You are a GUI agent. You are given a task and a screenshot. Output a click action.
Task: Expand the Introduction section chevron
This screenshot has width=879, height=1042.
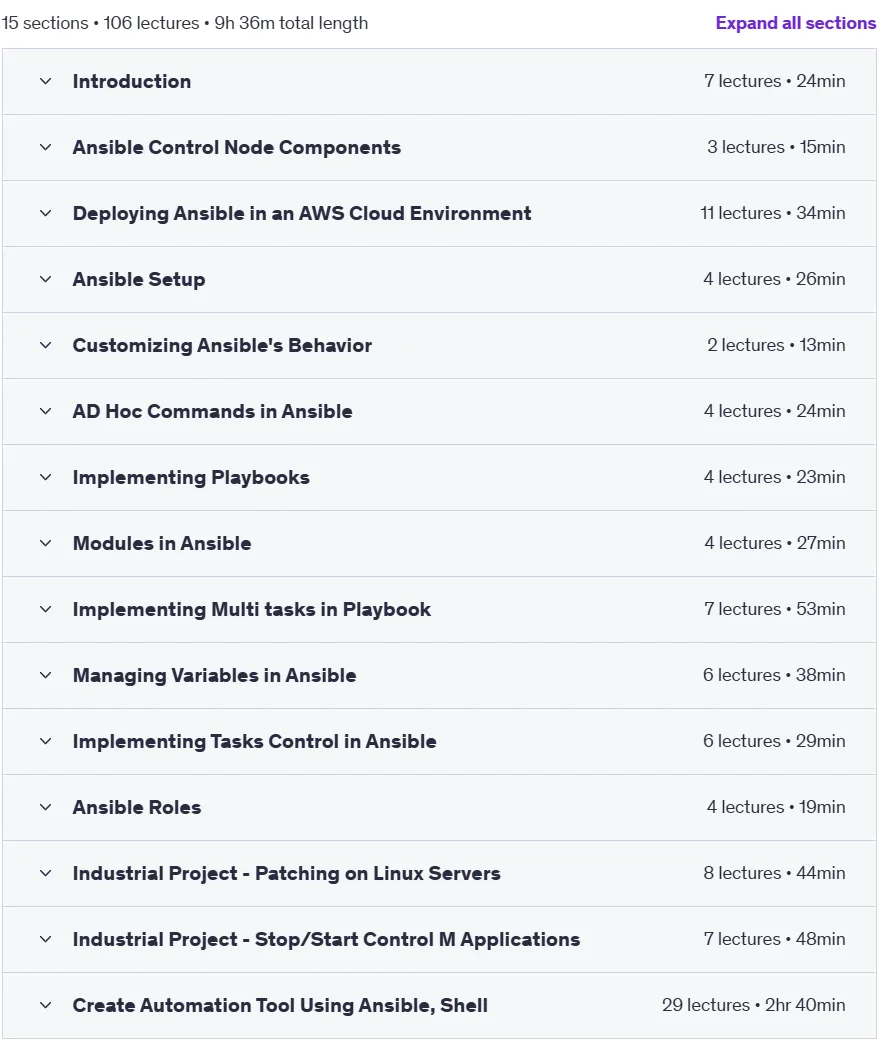tap(46, 82)
